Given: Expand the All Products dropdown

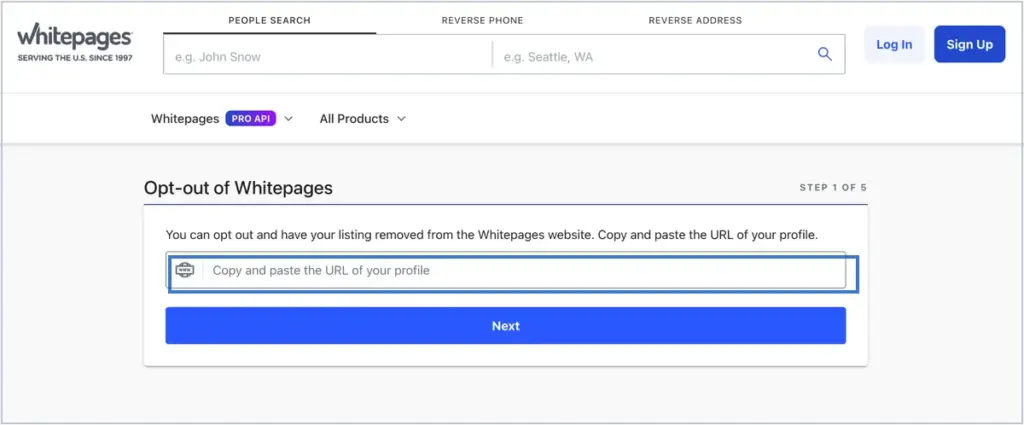Looking at the screenshot, I should coord(362,119).
